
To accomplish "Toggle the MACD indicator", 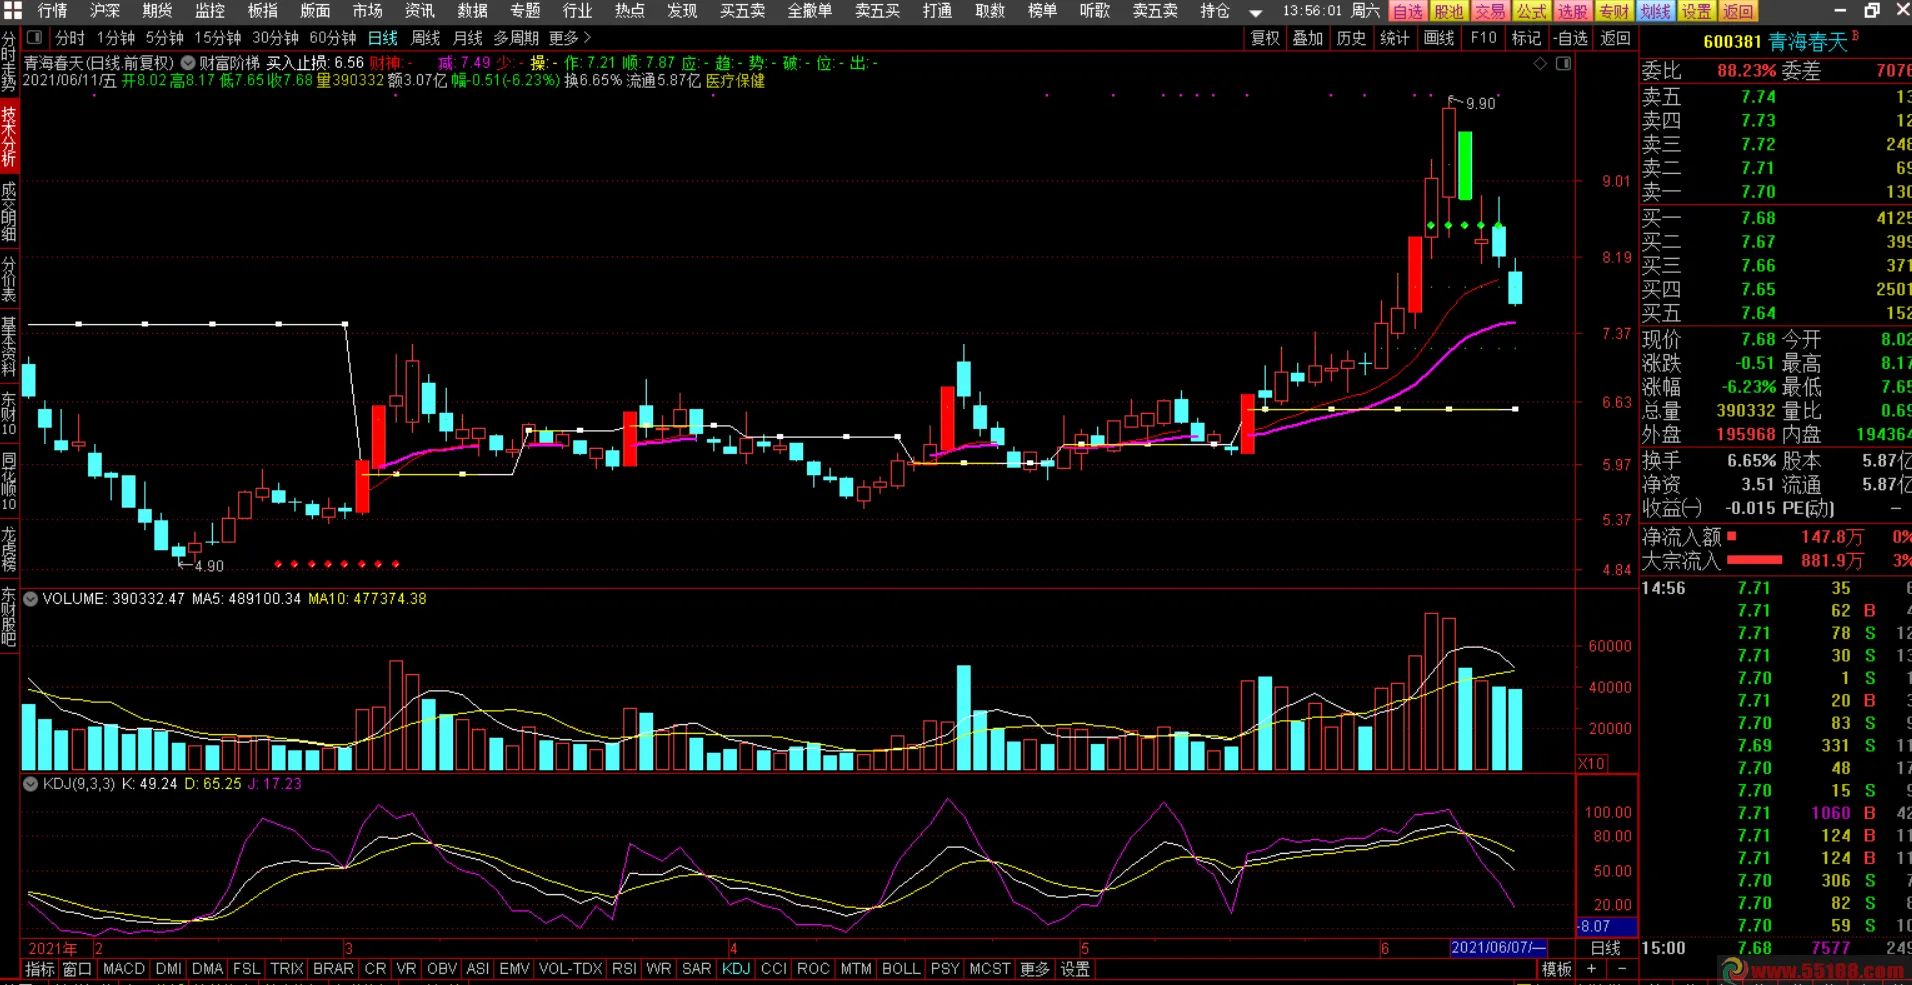I will [124, 969].
